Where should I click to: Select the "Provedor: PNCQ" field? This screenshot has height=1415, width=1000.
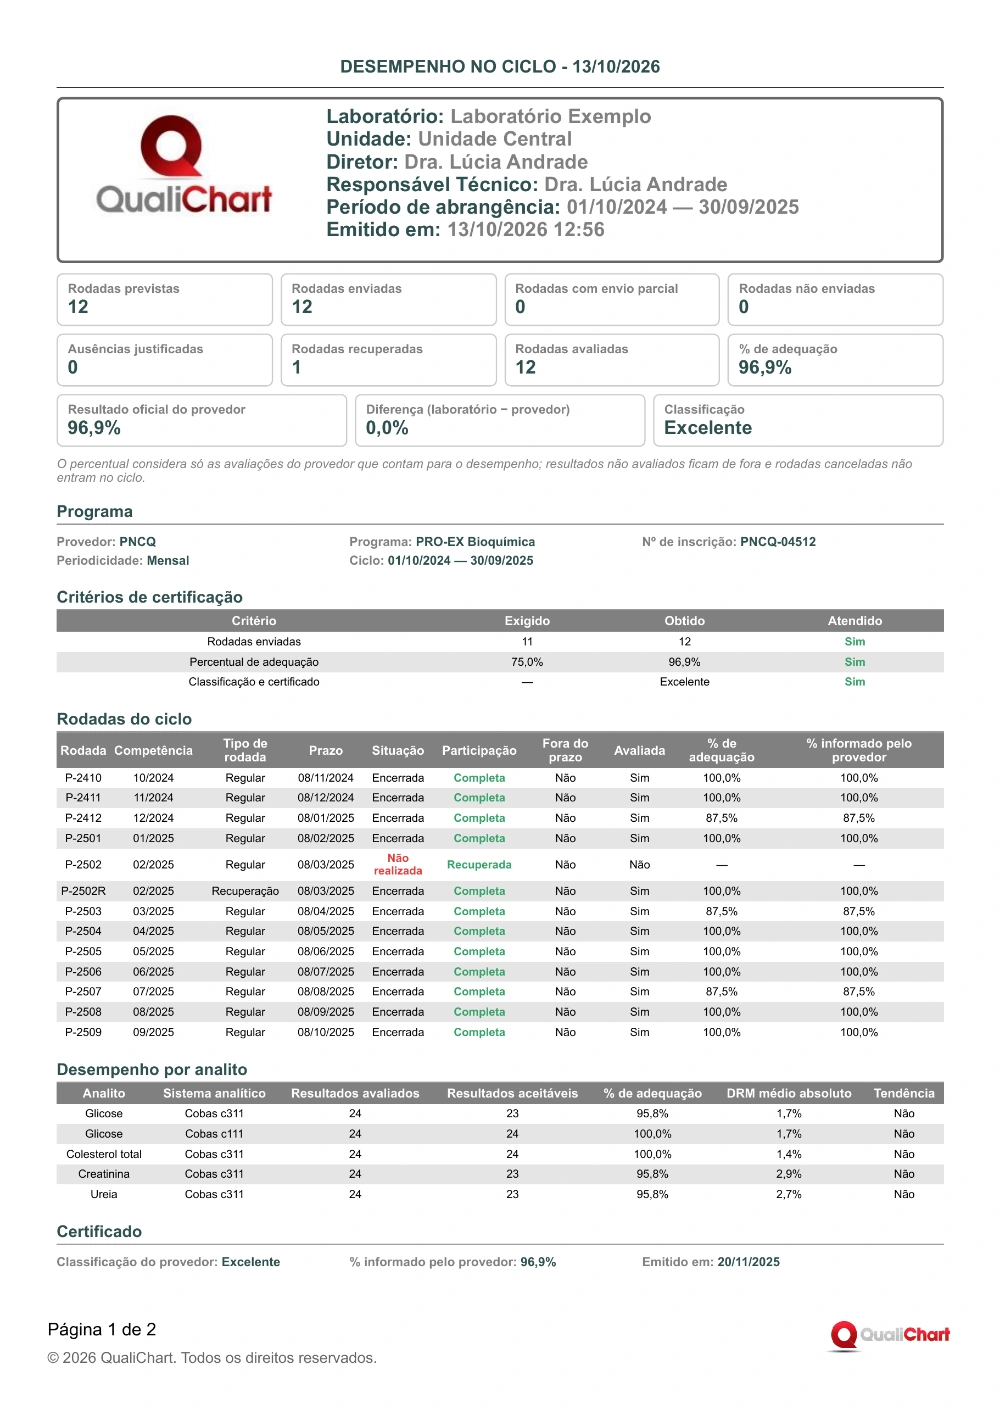click(x=107, y=542)
